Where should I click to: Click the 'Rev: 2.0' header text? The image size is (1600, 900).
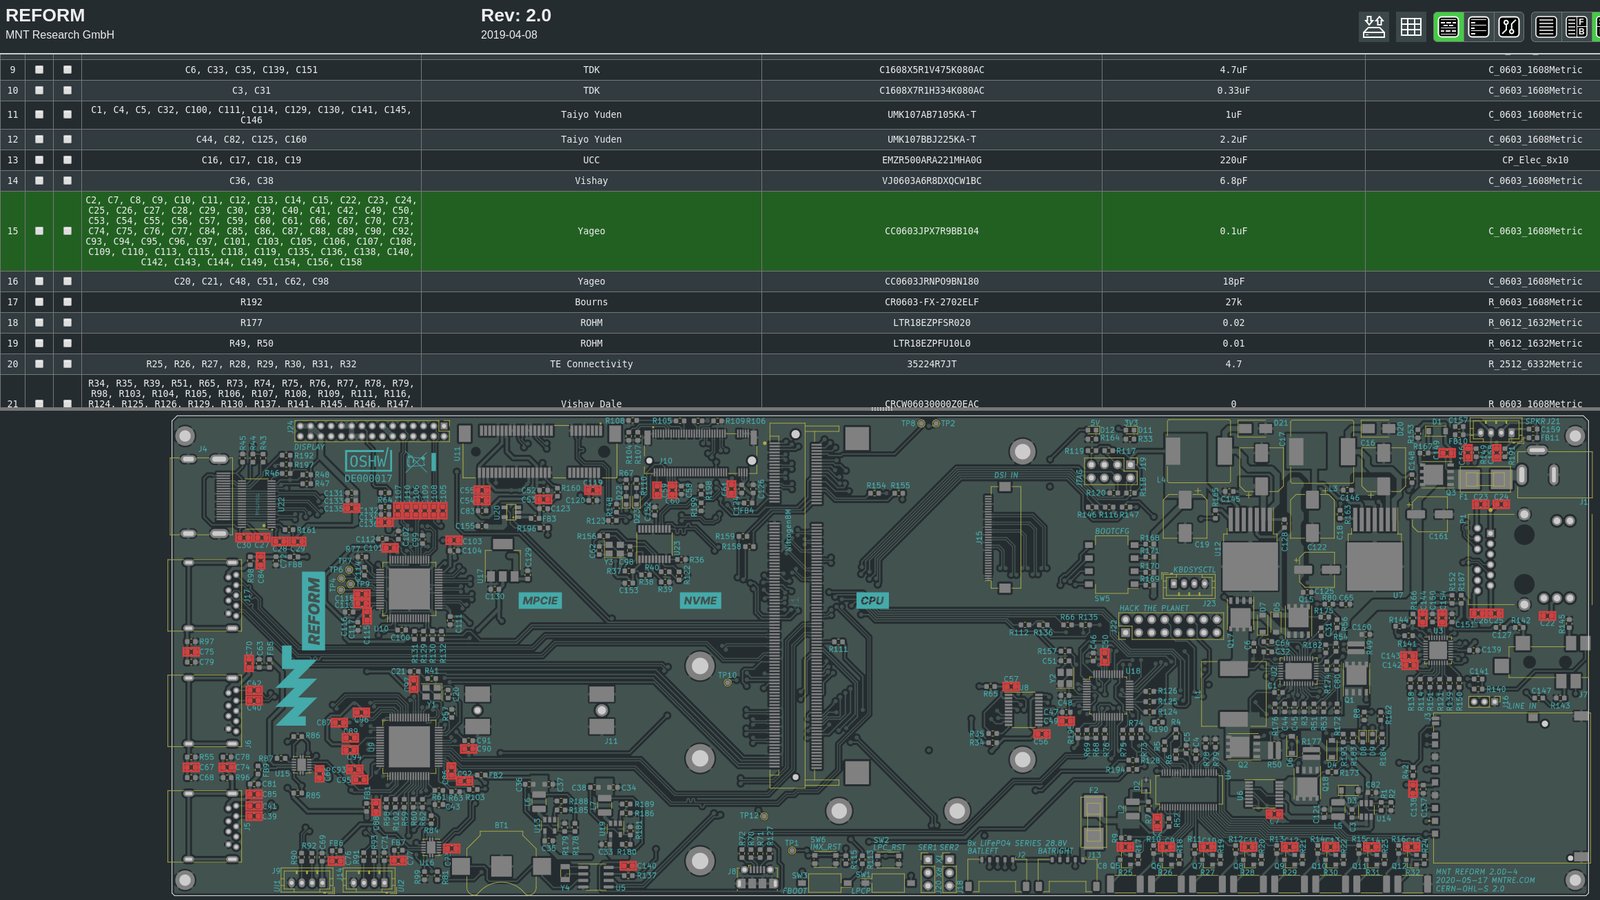click(516, 15)
